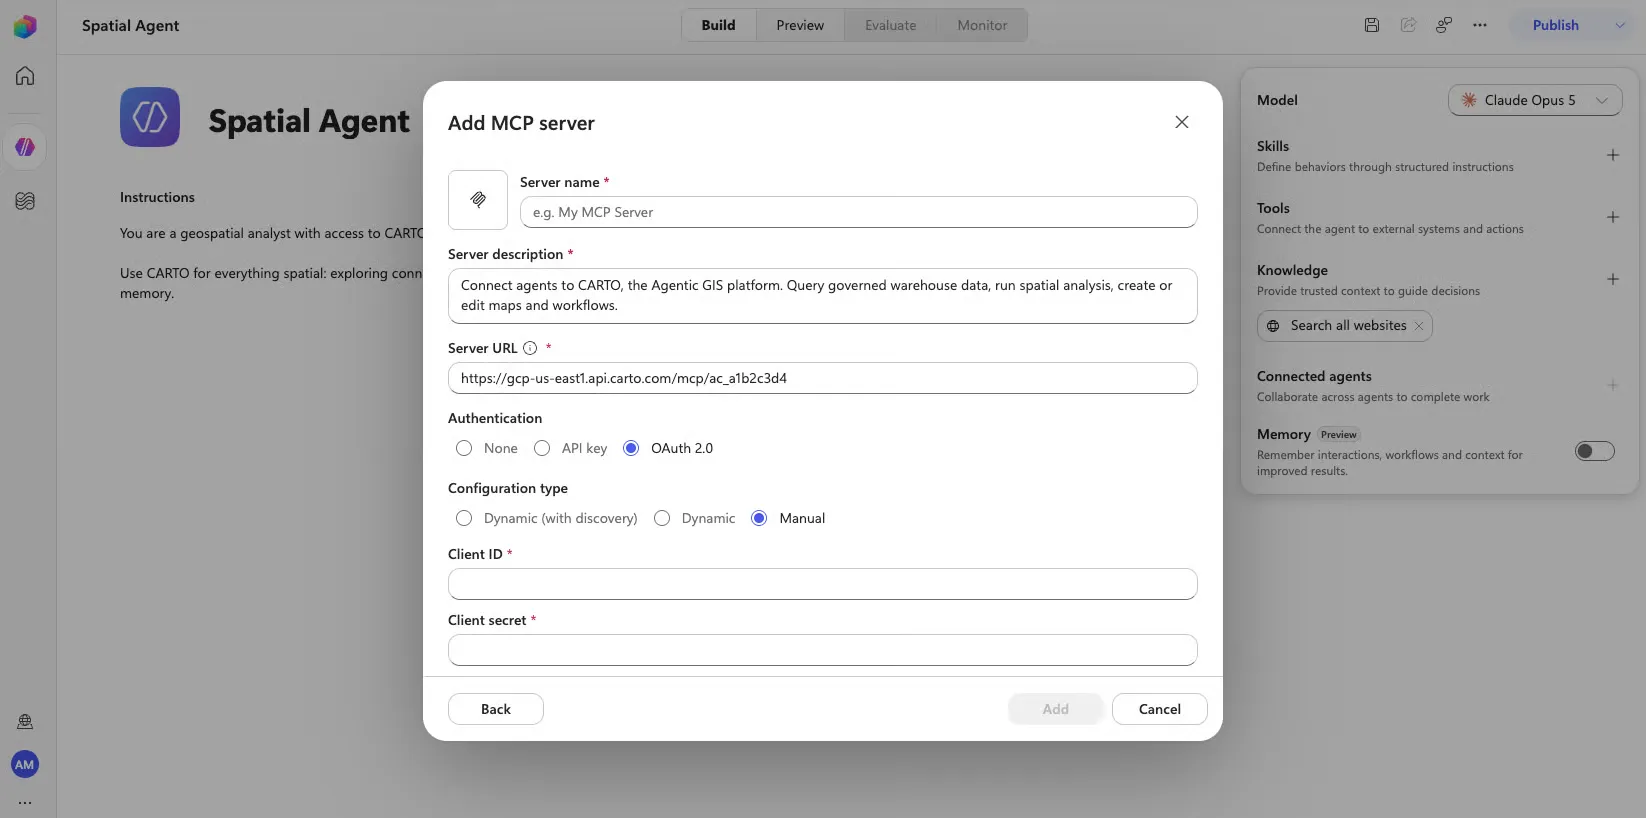Select API key authentication
The image size is (1646, 818).
pyautogui.click(x=542, y=448)
